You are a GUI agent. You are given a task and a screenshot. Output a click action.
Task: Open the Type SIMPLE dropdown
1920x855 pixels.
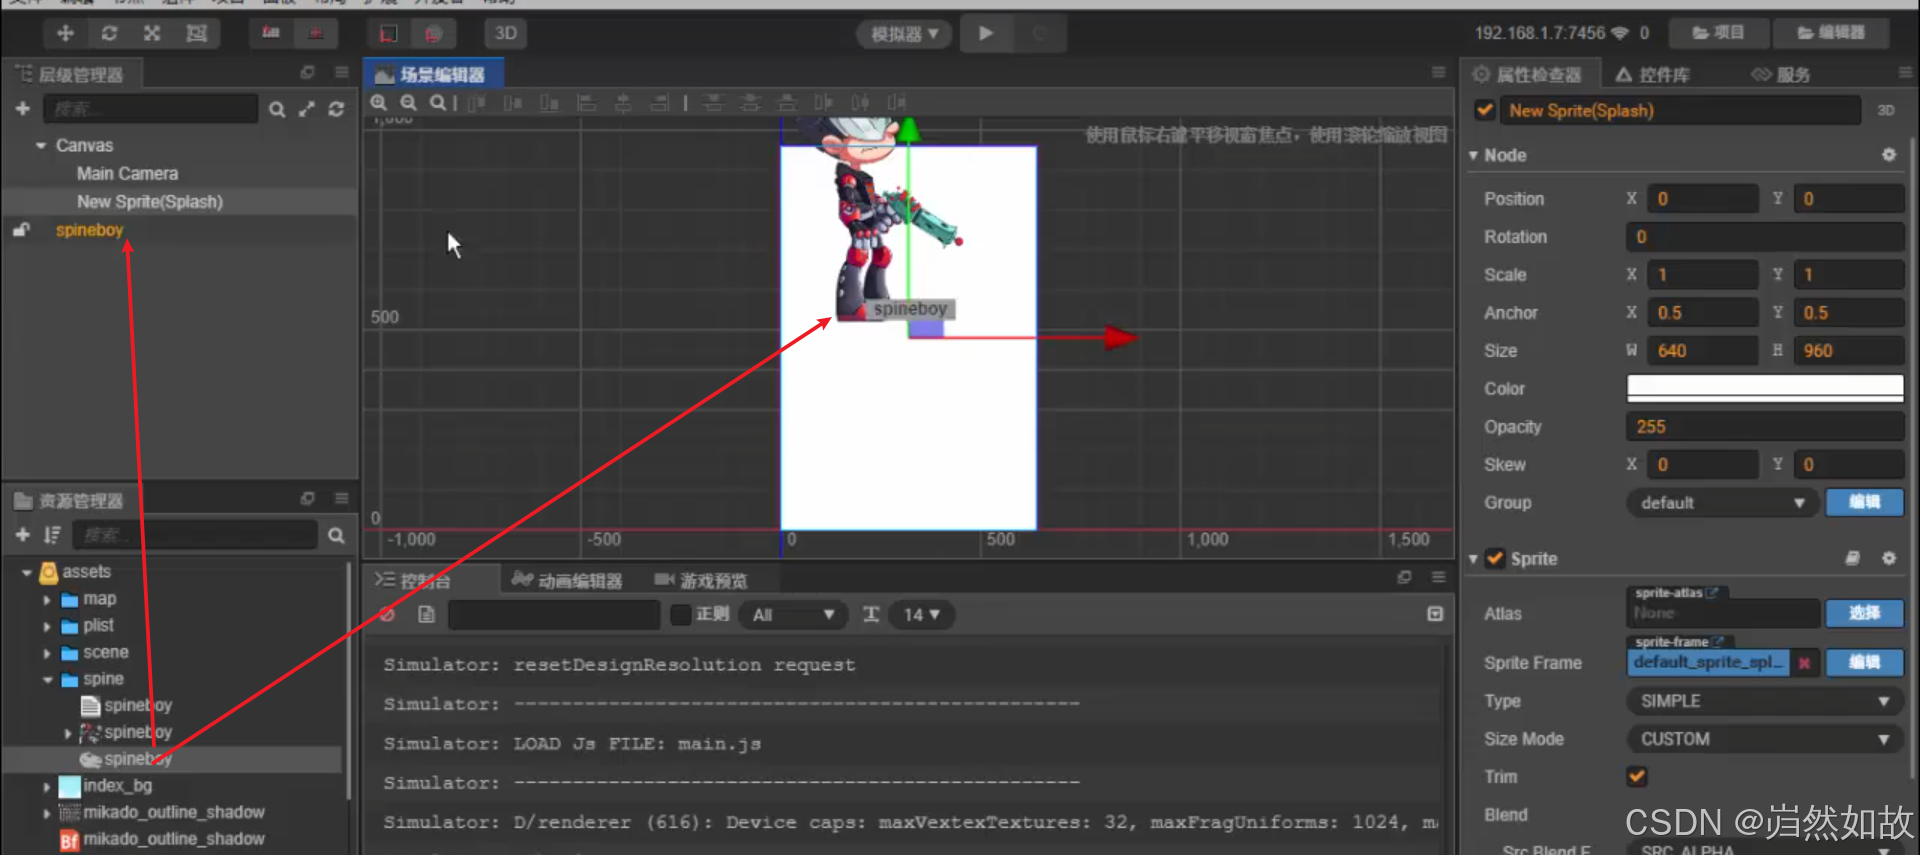(x=1765, y=701)
